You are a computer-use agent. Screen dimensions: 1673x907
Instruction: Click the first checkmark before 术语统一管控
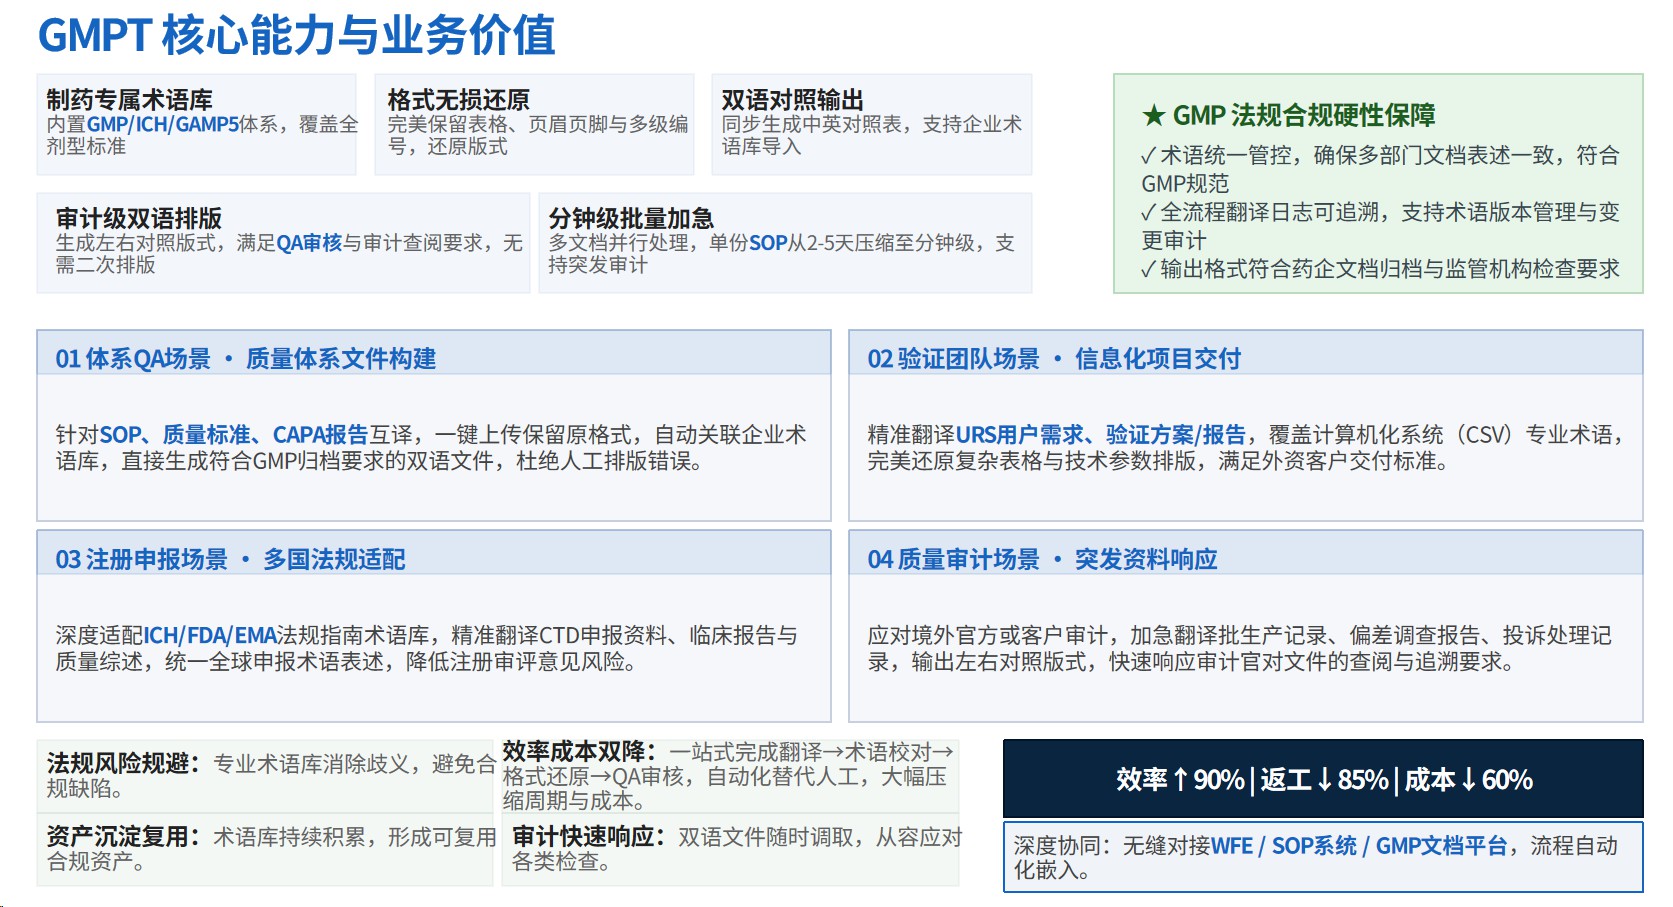pyautogui.click(x=1148, y=157)
